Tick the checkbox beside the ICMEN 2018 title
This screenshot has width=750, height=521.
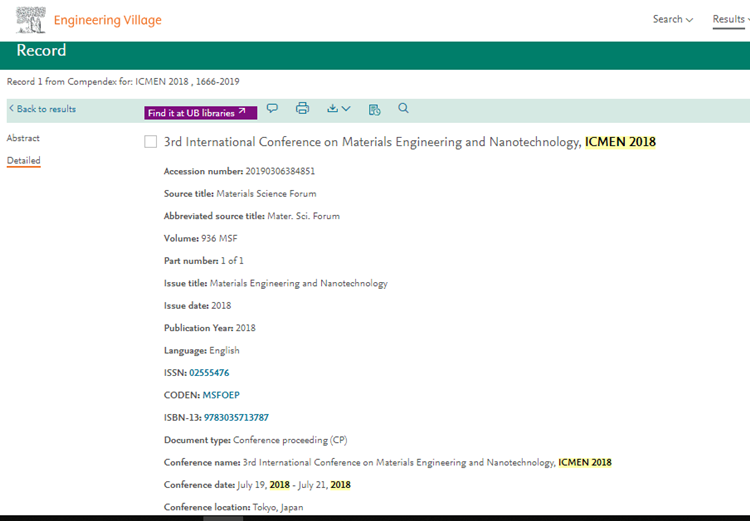pyautogui.click(x=150, y=142)
